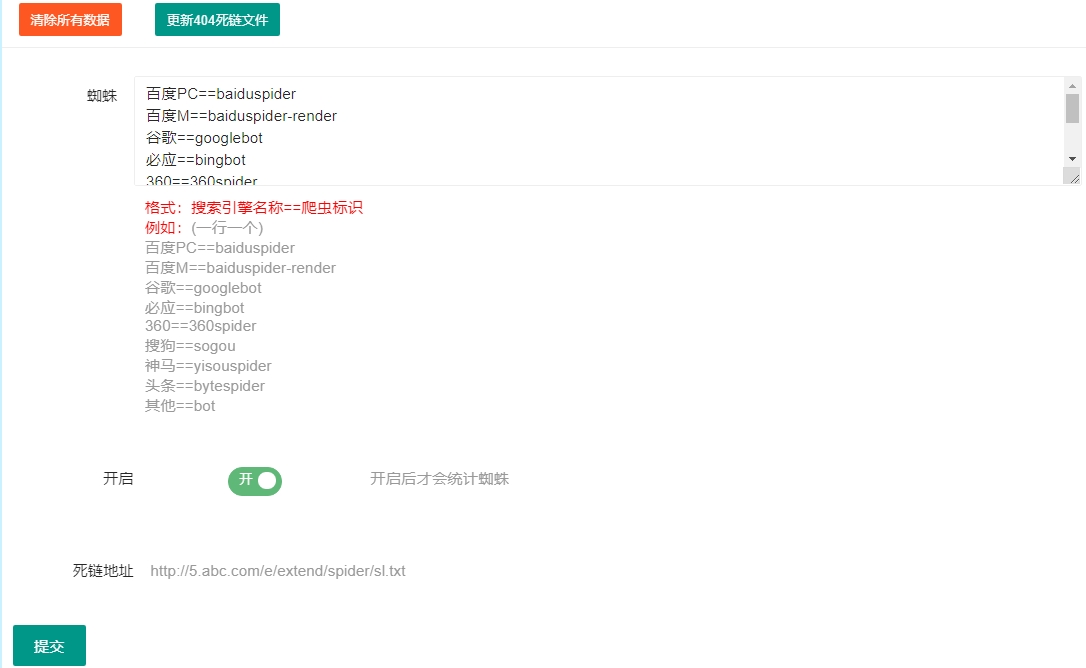Screen dimensions: 1086x668
Task: Click the dead link URL sl.txt address
Action: pos(278,571)
